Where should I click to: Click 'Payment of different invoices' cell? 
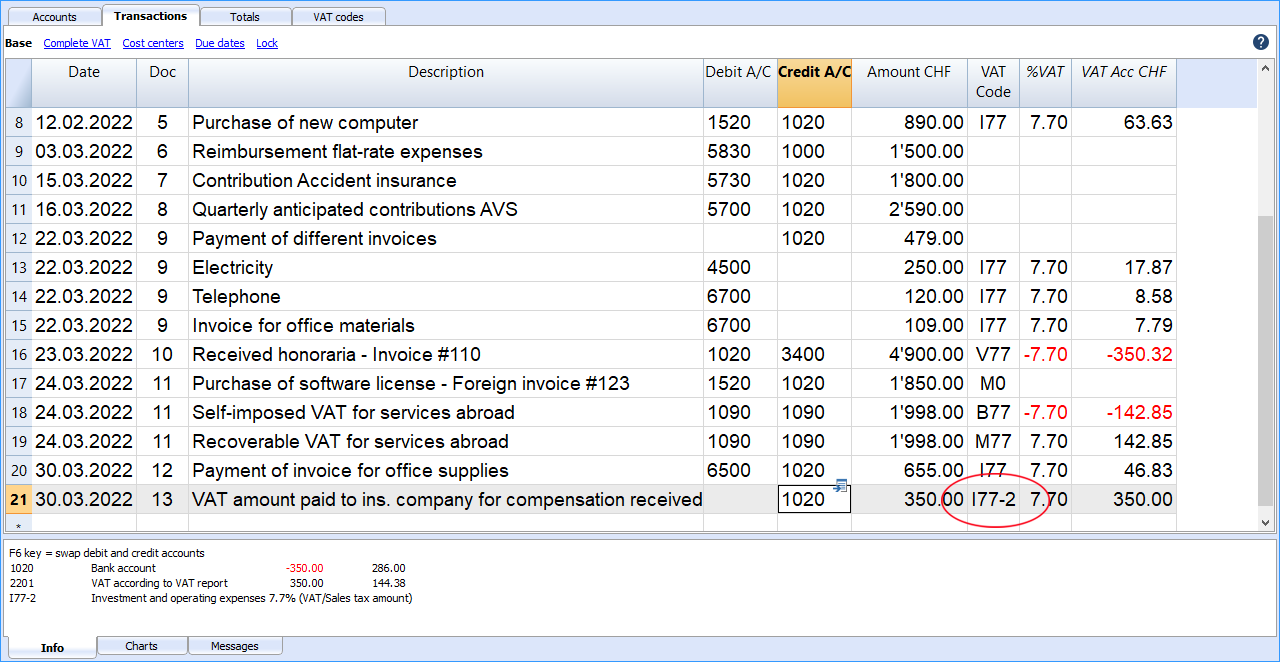(x=446, y=239)
